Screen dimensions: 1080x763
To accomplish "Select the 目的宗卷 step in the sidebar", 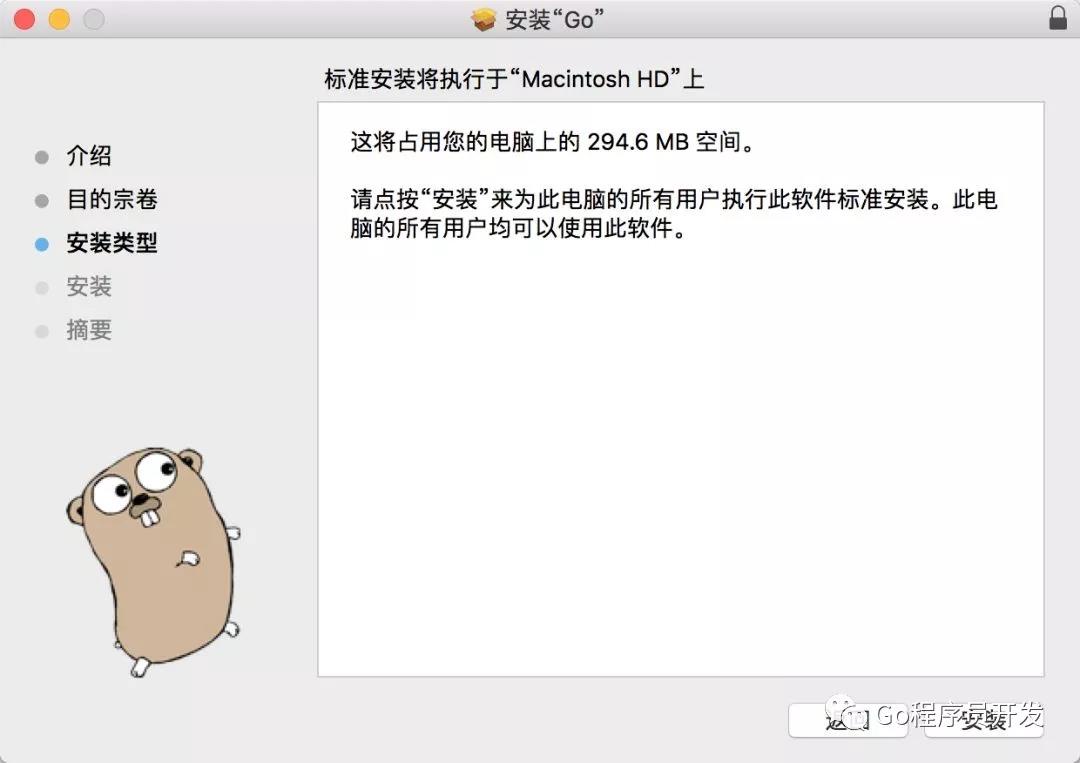I will 112,200.
